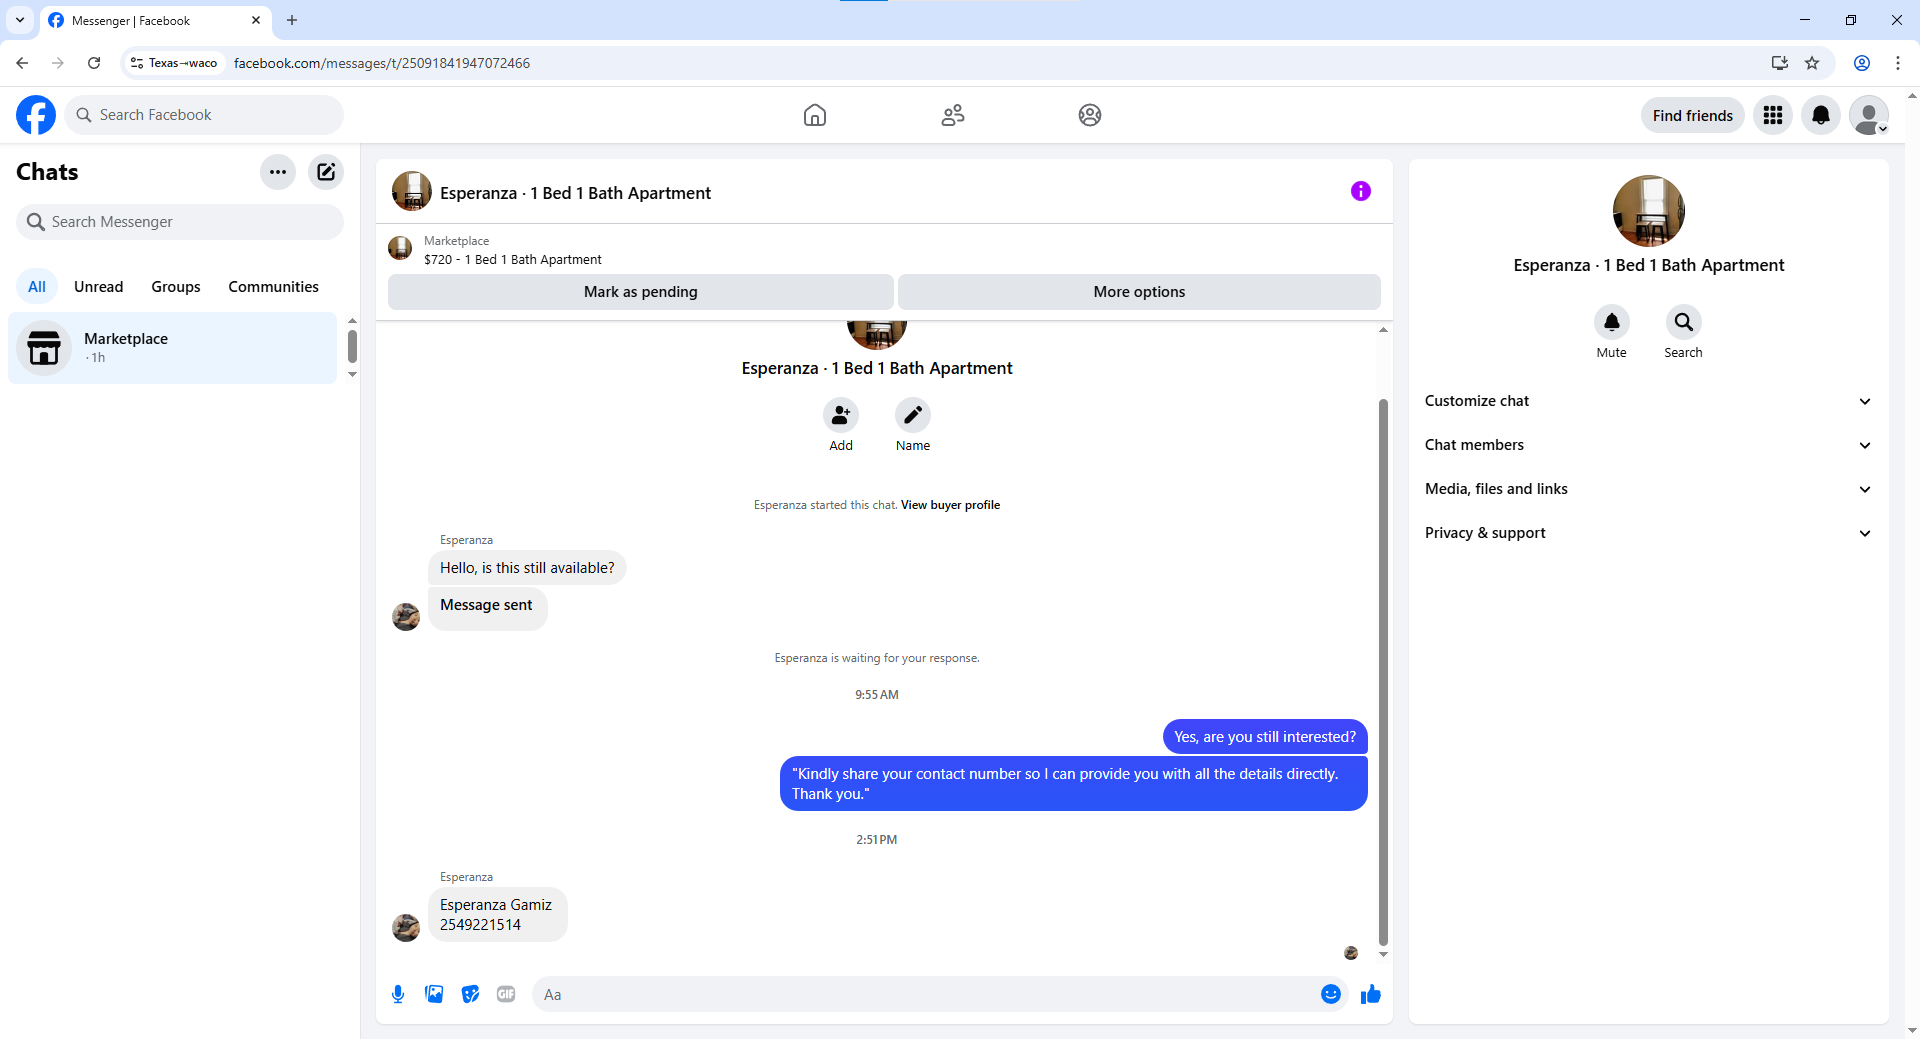Switch to Messenger | Facebook browser tab
The width and height of the screenshot is (1920, 1039).
(x=155, y=20)
